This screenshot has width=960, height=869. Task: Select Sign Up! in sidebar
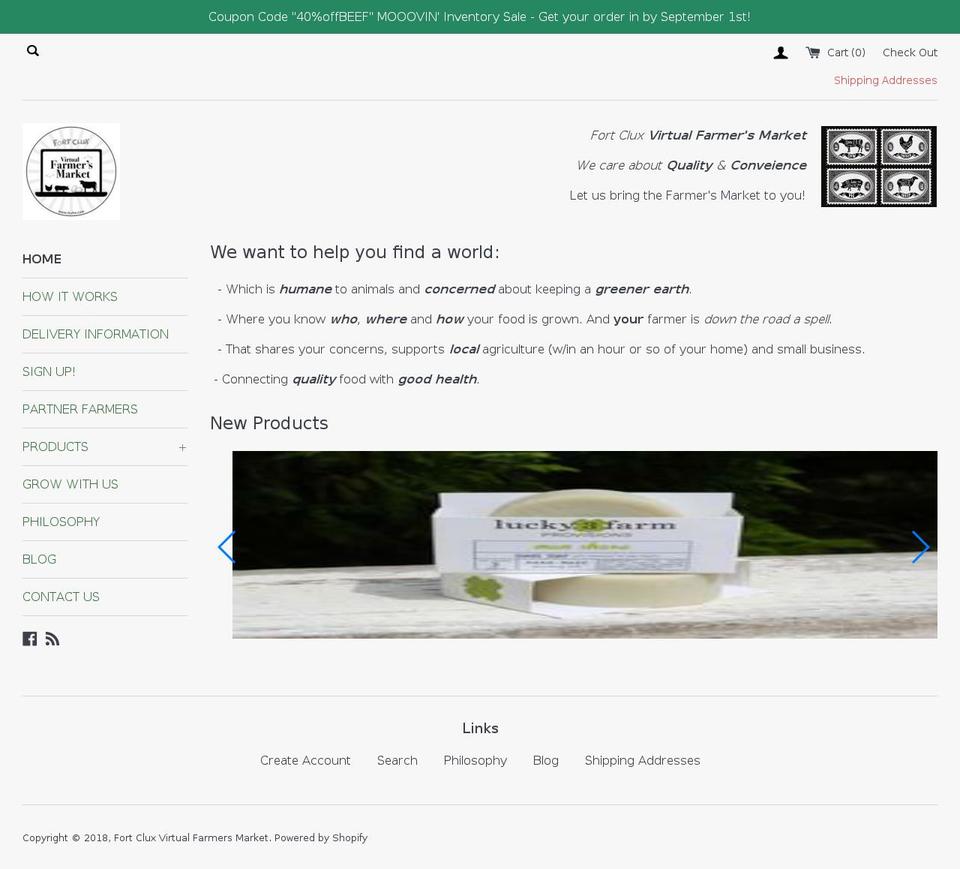pyautogui.click(x=49, y=372)
